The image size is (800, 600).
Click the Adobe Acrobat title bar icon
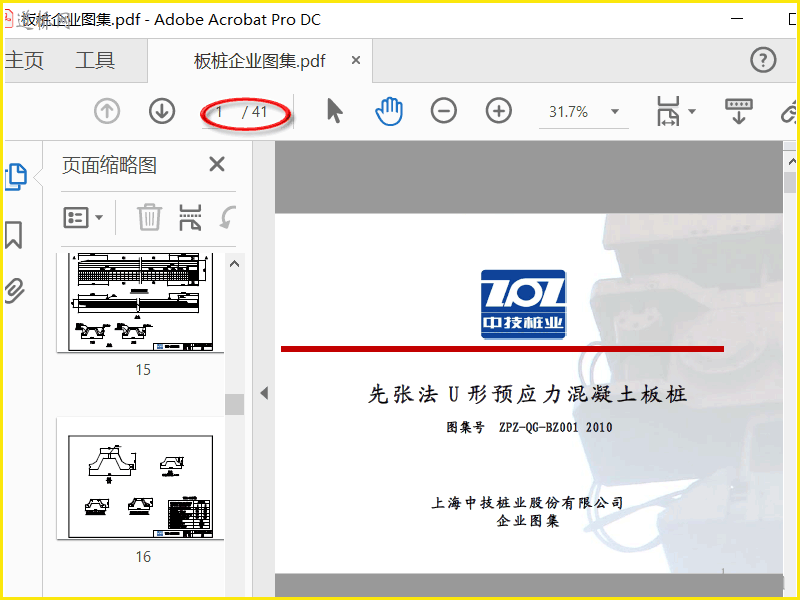point(8,19)
